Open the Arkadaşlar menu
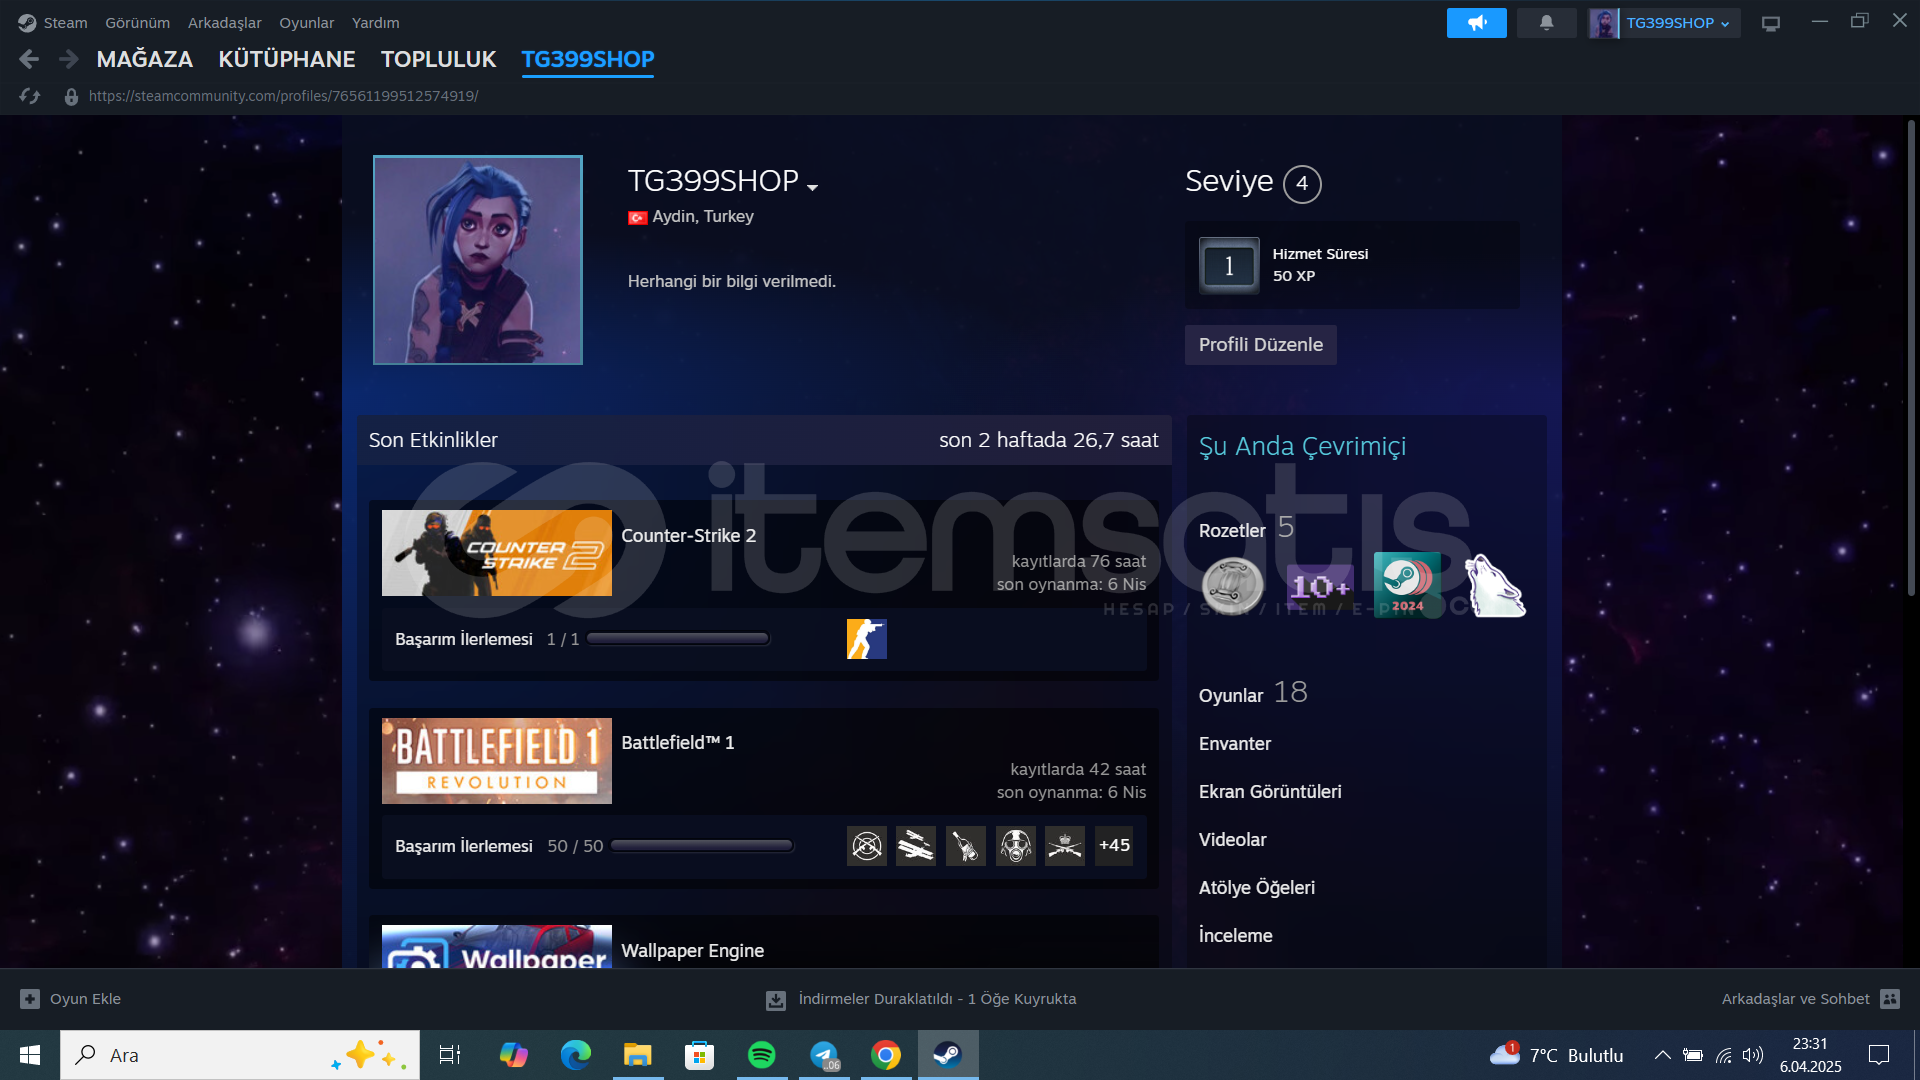The width and height of the screenshot is (1920, 1080). pos(225,22)
